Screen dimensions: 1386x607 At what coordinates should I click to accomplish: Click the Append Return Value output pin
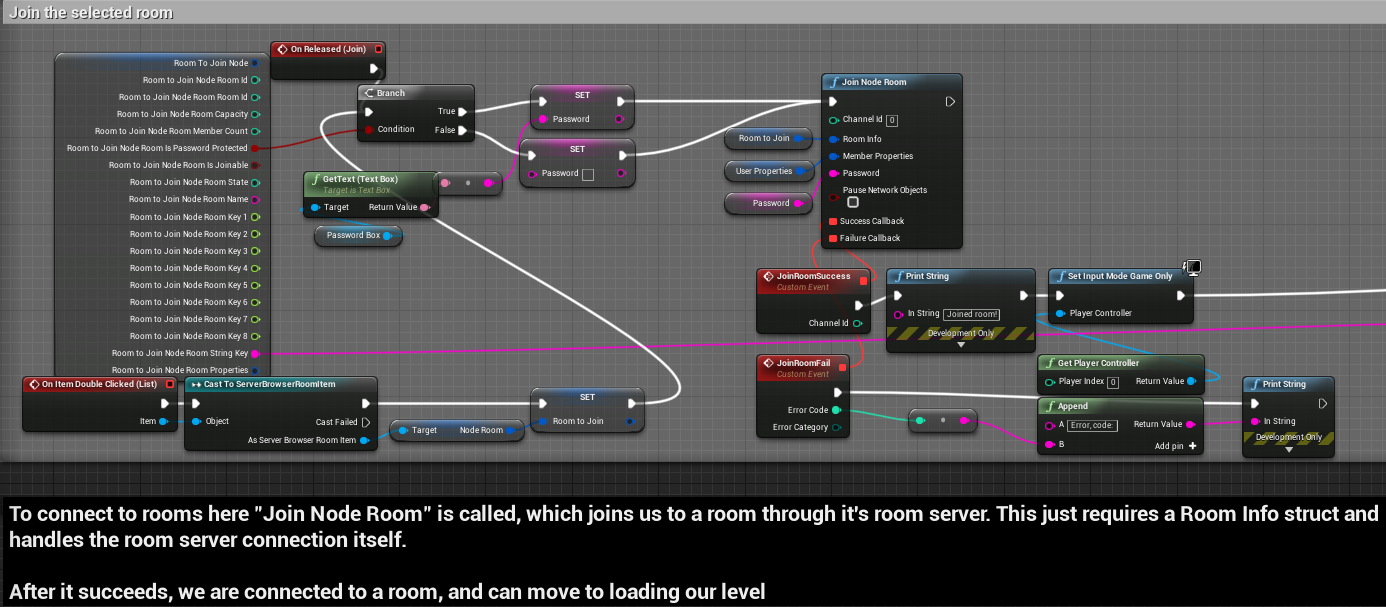coord(1191,424)
